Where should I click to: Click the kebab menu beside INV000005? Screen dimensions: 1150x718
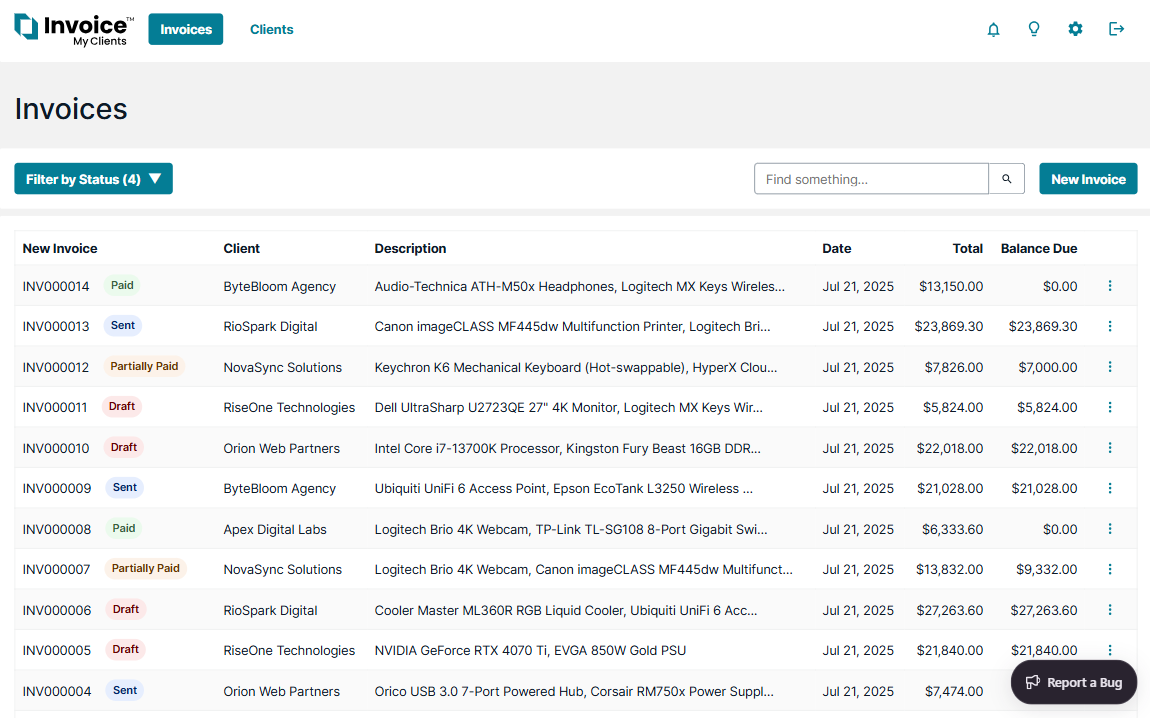1110,650
